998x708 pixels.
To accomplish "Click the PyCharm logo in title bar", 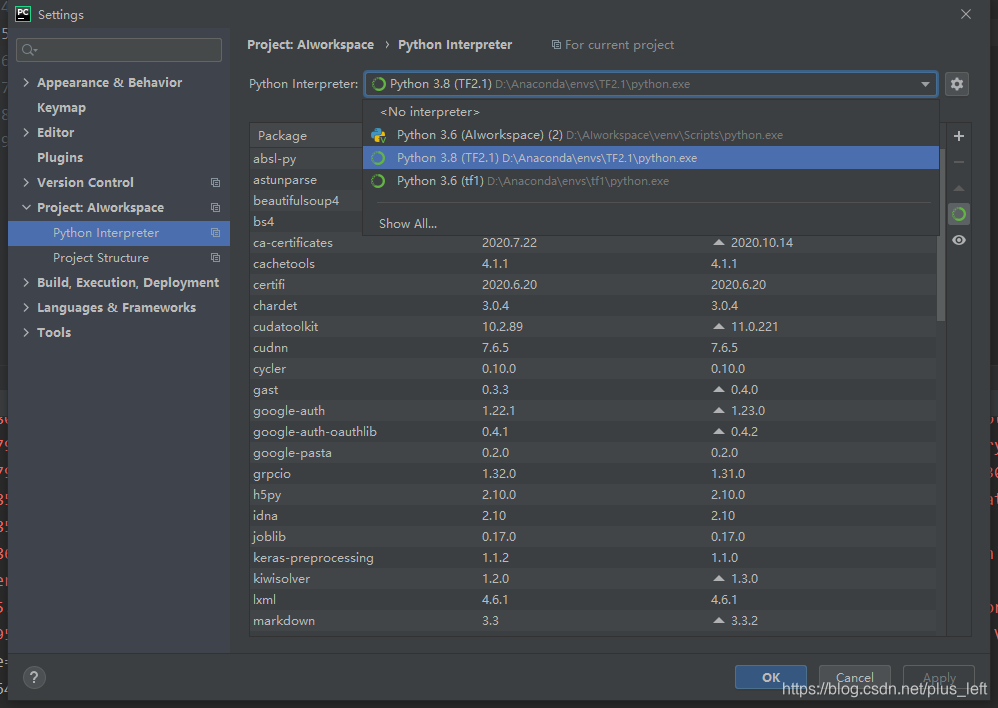I will click(x=23, y=14).
